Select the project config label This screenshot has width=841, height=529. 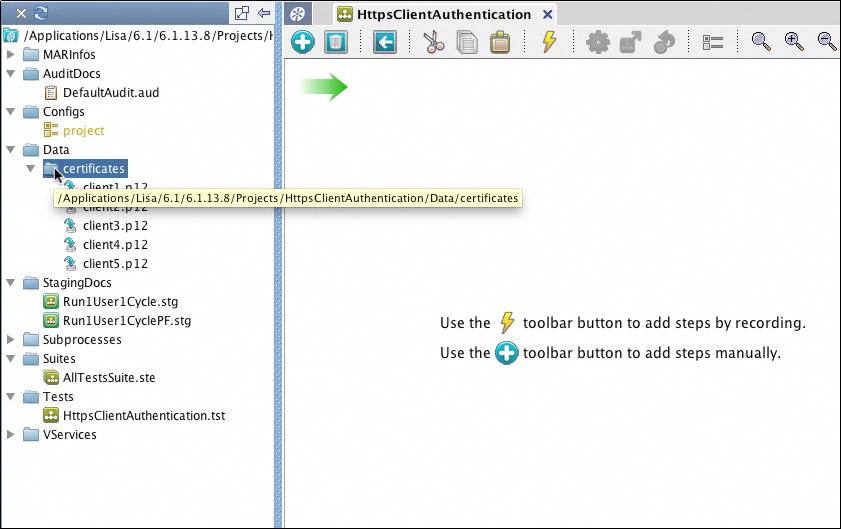click(x=84, y=130)
